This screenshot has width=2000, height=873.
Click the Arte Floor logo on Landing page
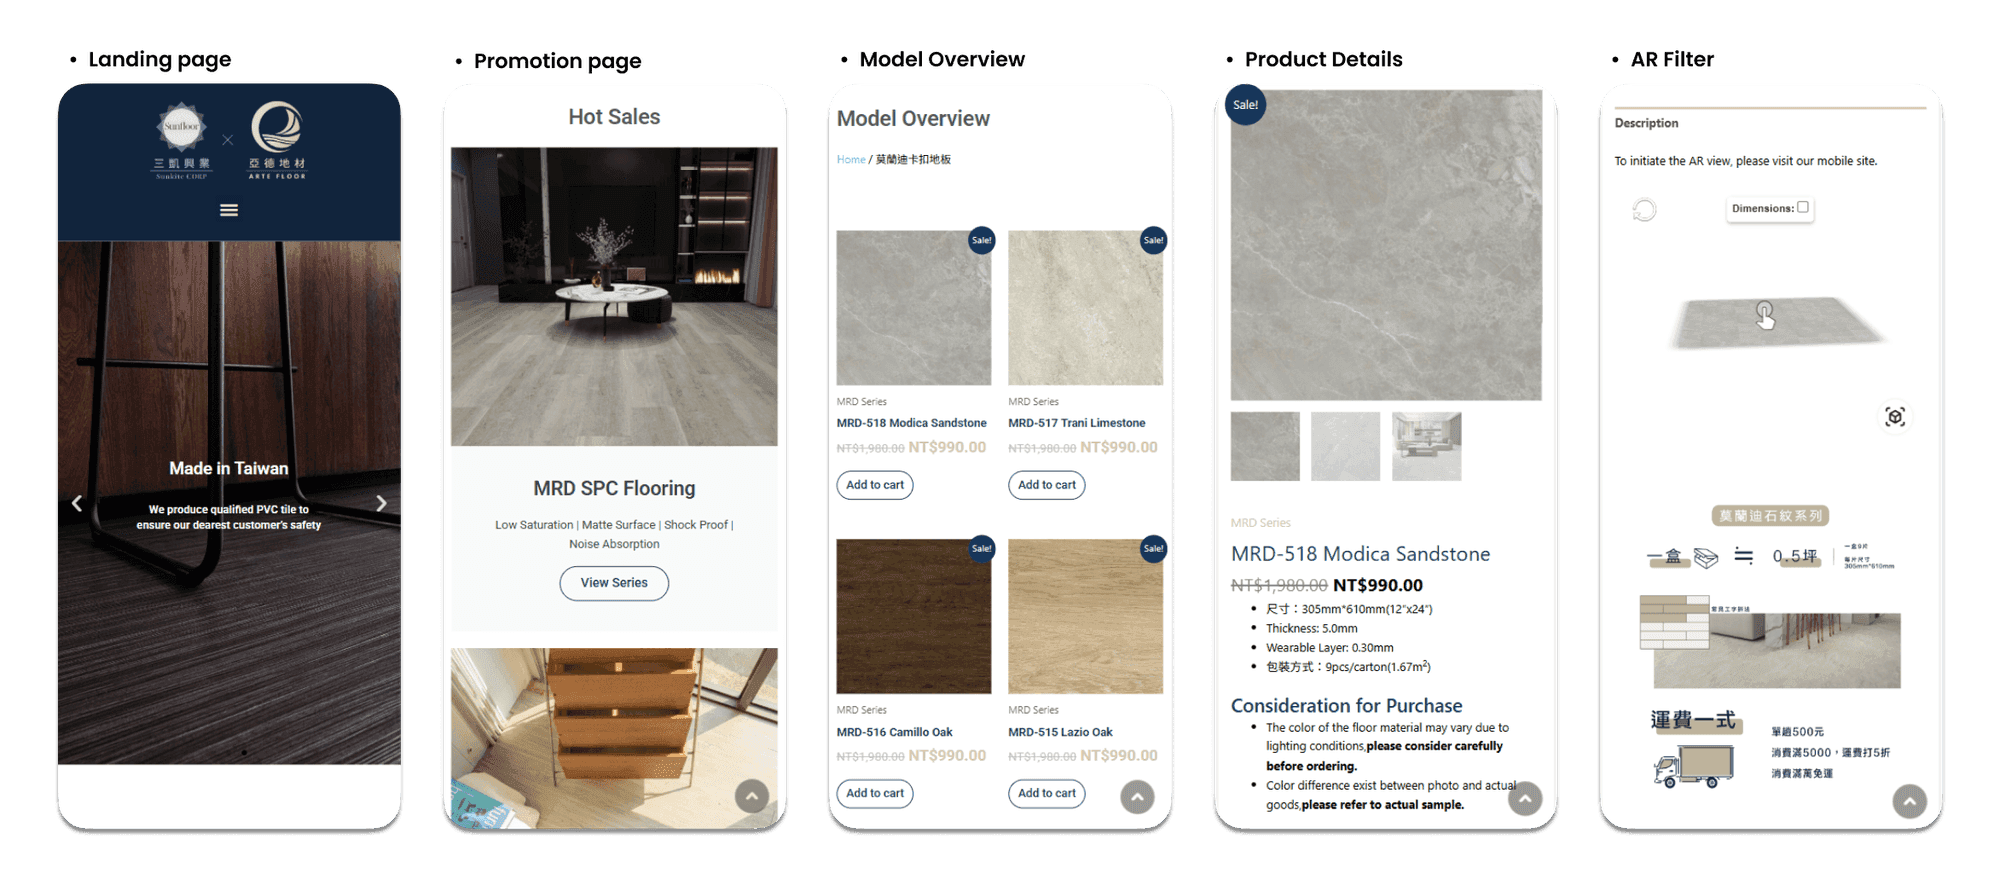277,140
